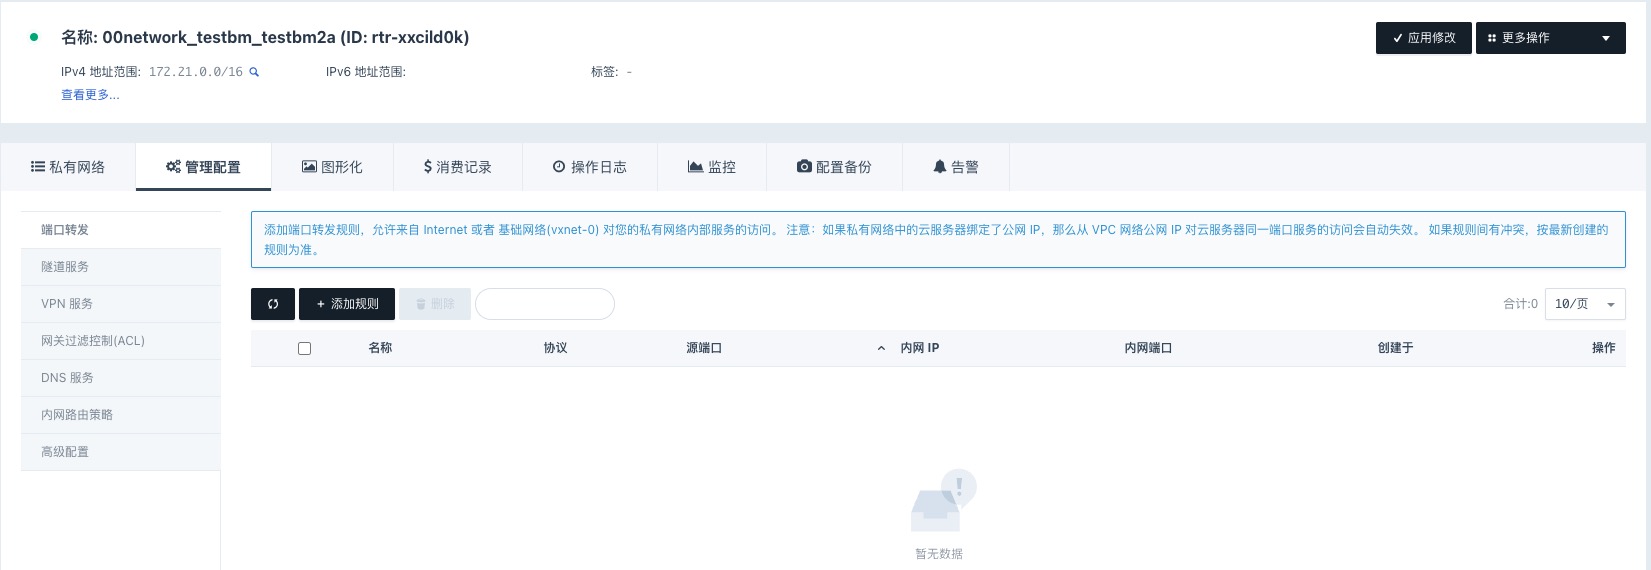Toggle the select-all checkbox in table header
This screenshot has width=1651, height=570.
click(x=305, y=348)
